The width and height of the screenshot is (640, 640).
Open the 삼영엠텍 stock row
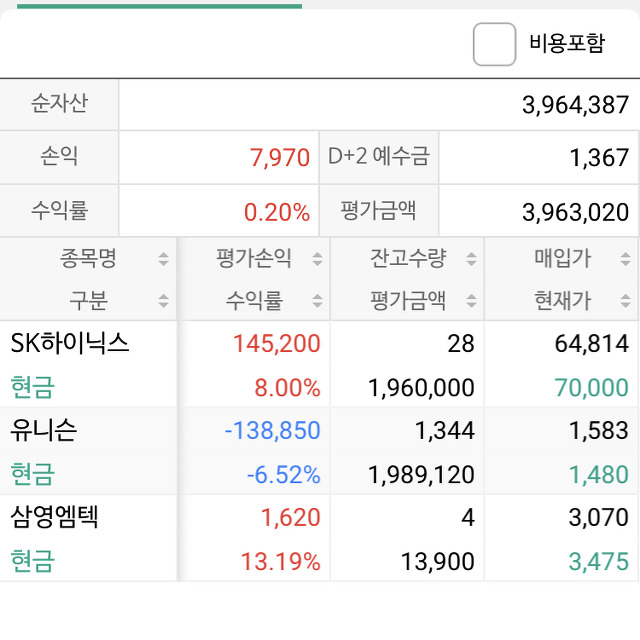pyautogui.click(x=55, y=517)
